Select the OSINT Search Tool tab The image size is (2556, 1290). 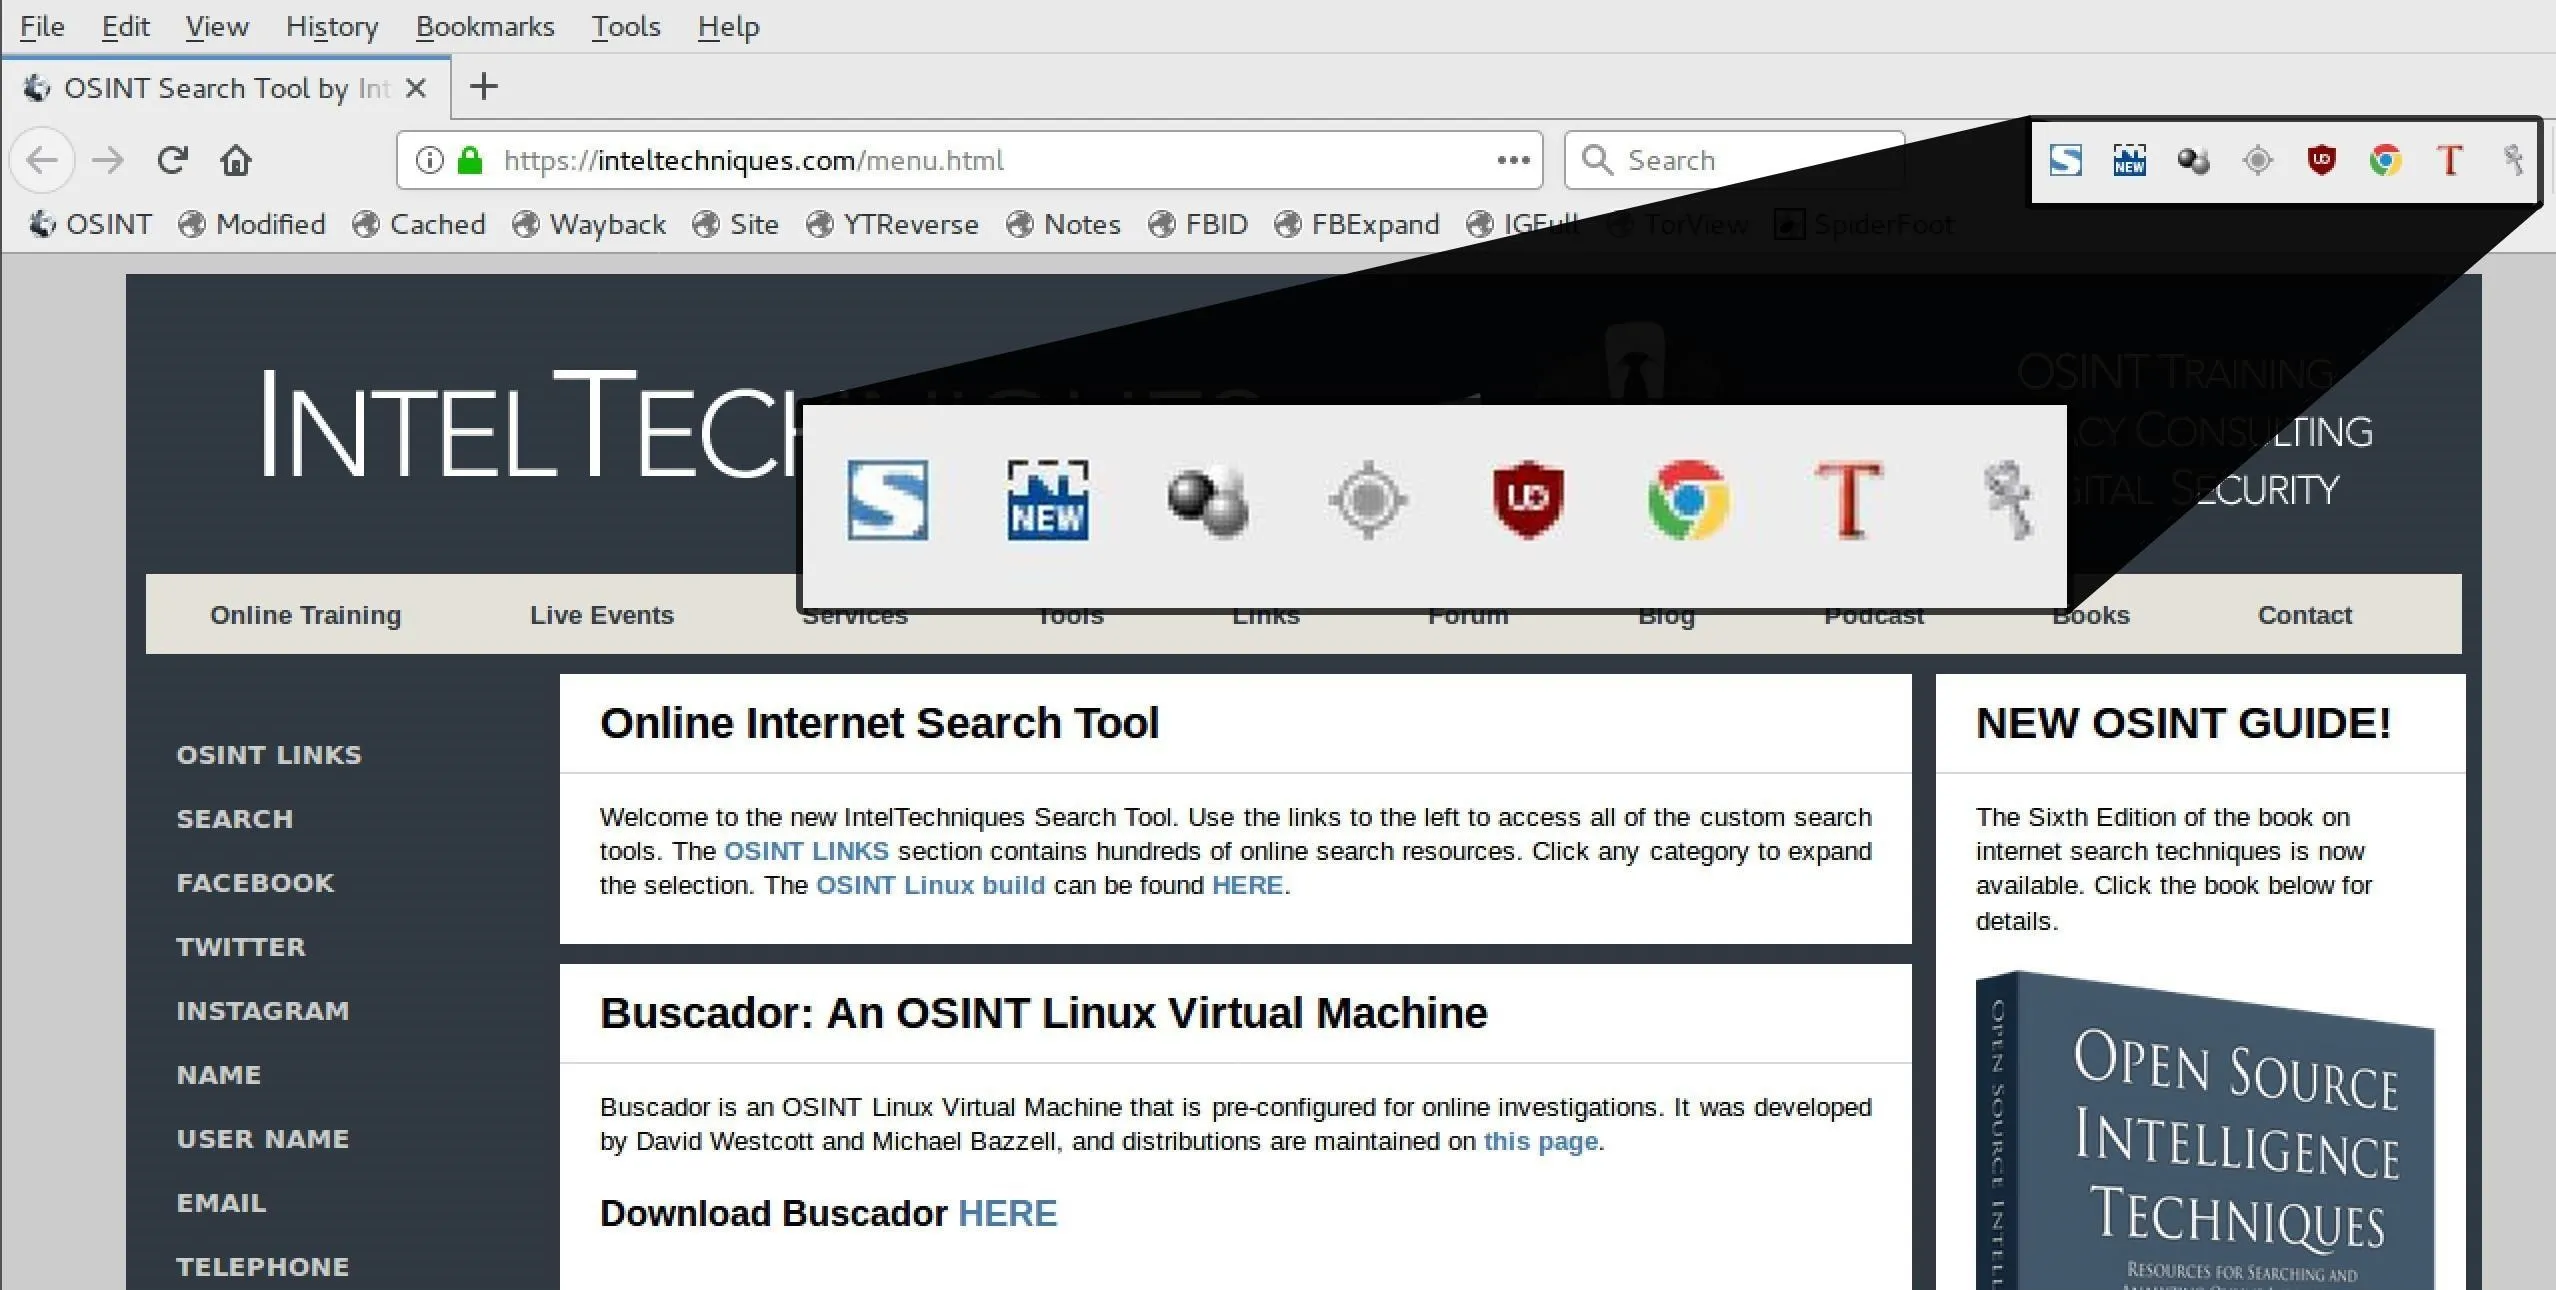click(x=226, y=88)
